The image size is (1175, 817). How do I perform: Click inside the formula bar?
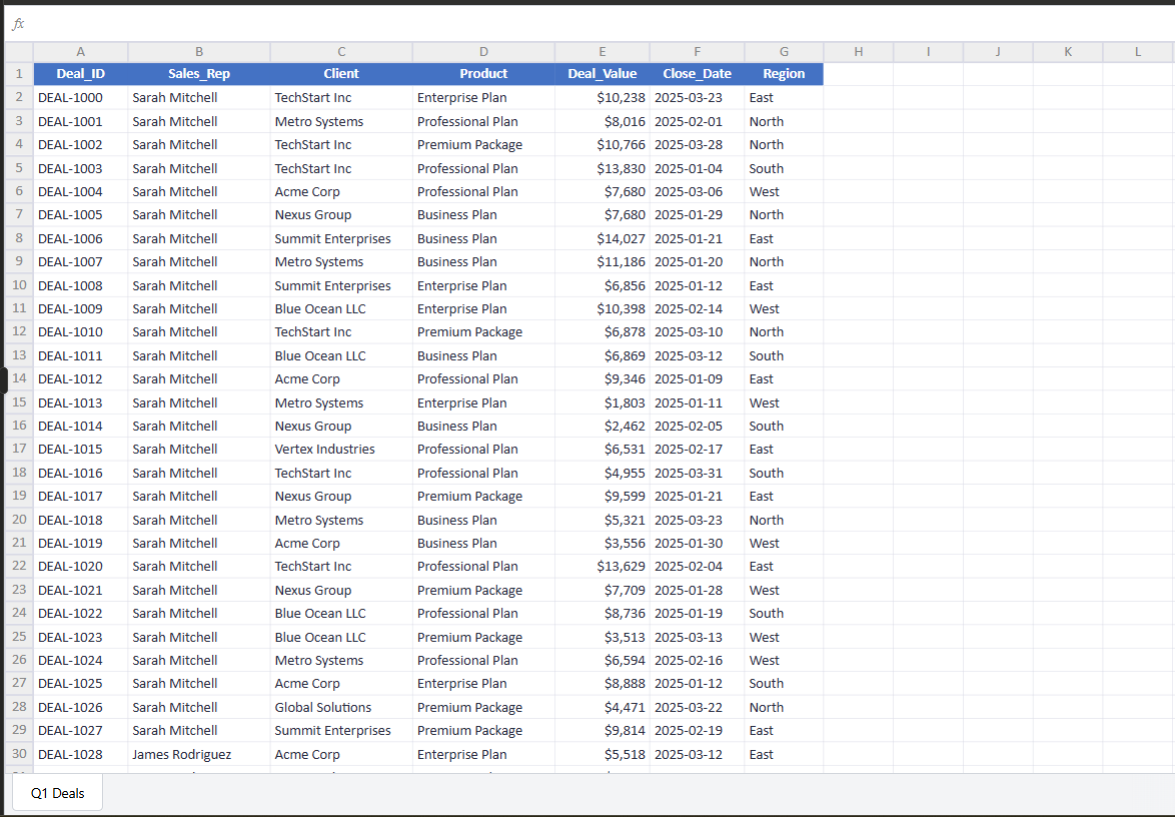click(x=400, y=22)
